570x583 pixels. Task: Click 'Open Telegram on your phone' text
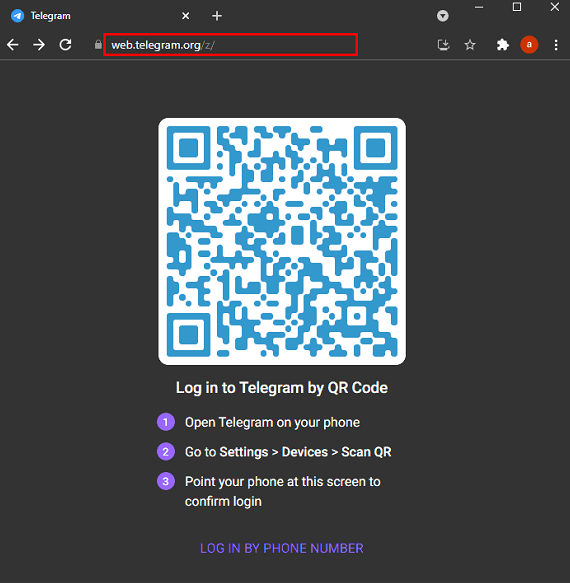tap(272, 422)
